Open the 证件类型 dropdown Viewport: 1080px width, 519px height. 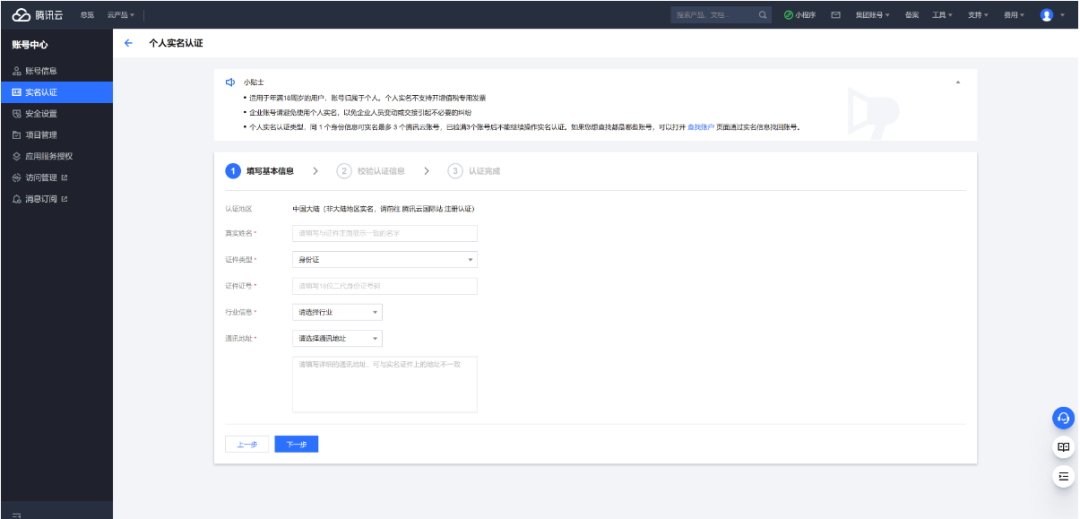(x=385, y=260)
